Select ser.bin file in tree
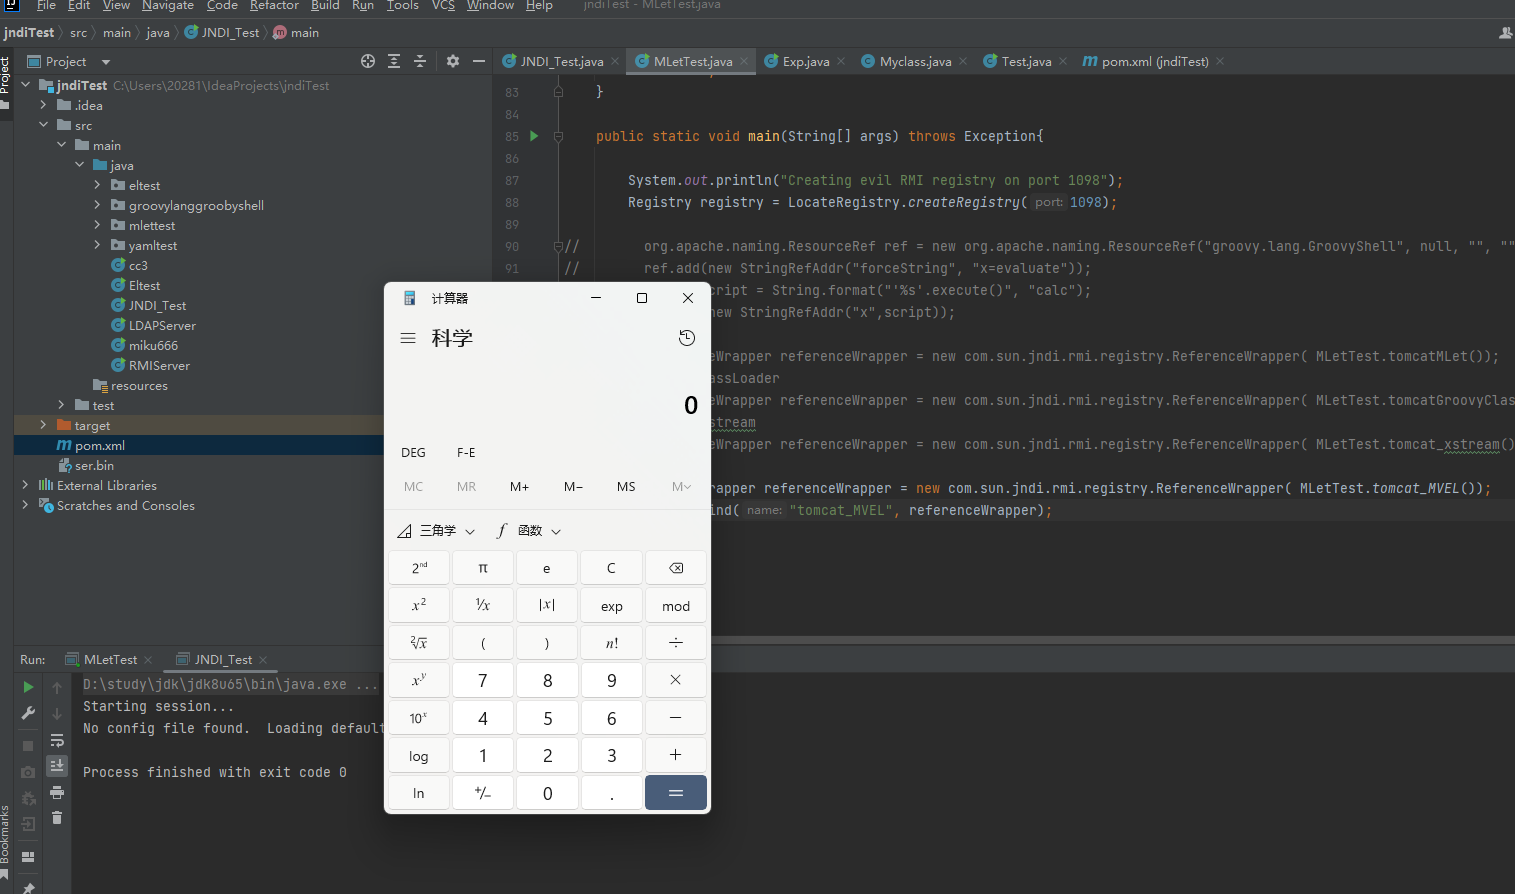1515x894 pixels. 94,465
